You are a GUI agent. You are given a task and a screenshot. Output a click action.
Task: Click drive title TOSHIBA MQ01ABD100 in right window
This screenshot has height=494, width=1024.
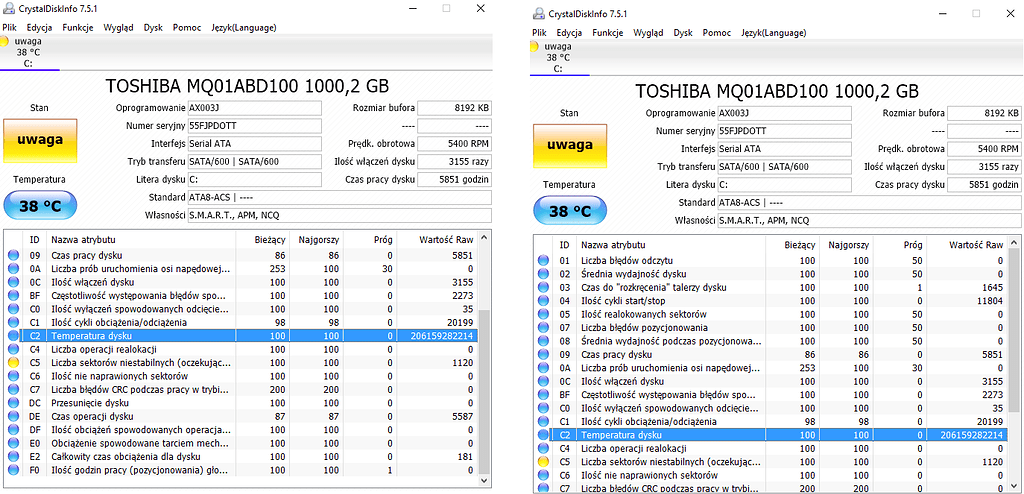pyautogui.click(x=776, y=91)
